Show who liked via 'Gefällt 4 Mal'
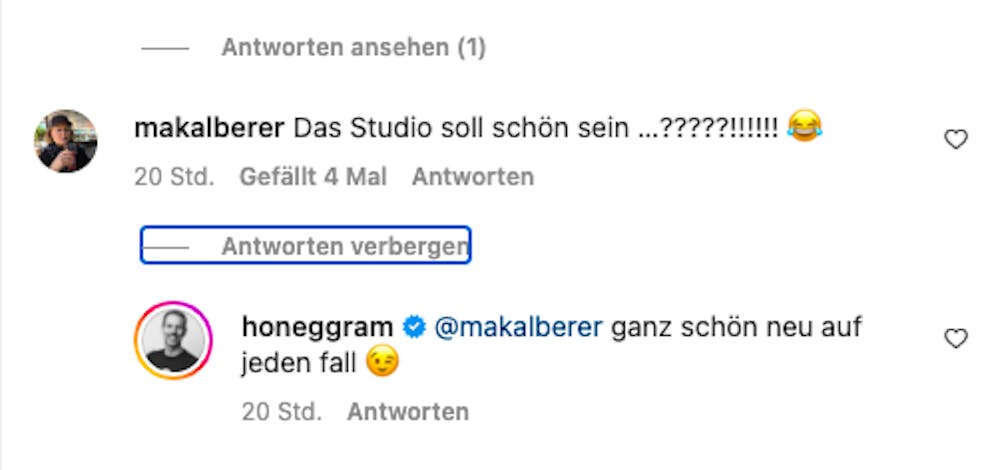The image size is (994, 470). click(312, 177)
